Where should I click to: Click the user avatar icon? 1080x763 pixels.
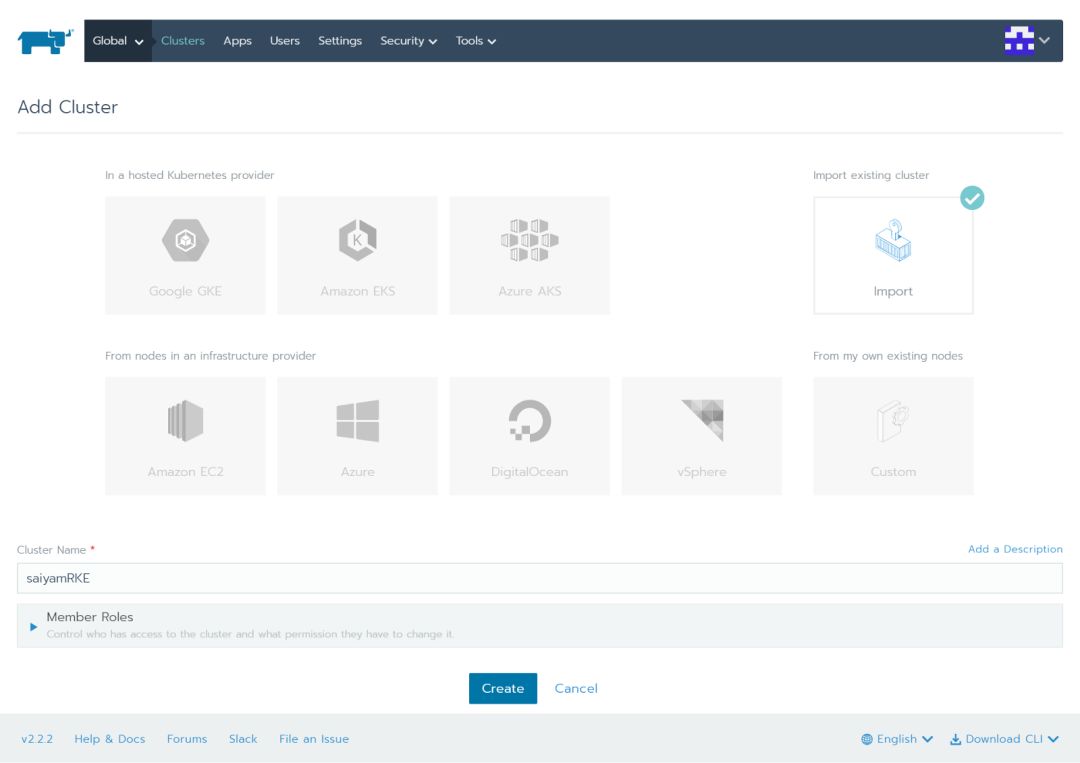coord(1019,40)
